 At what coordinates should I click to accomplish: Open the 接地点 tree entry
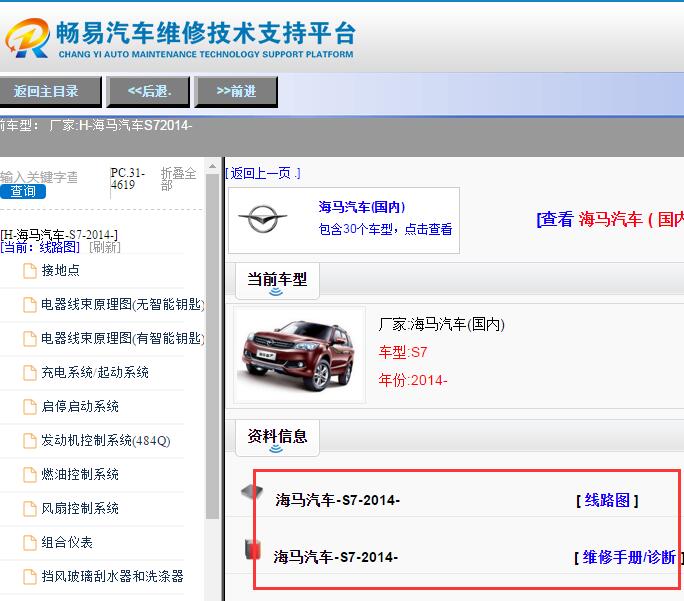(61, 270)
